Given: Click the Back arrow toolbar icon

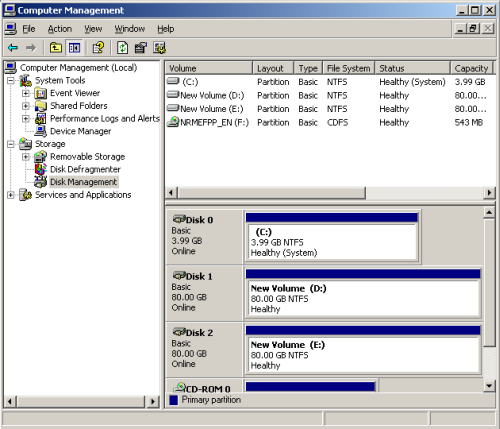Looking at the screenshot, I should [13, 48].
